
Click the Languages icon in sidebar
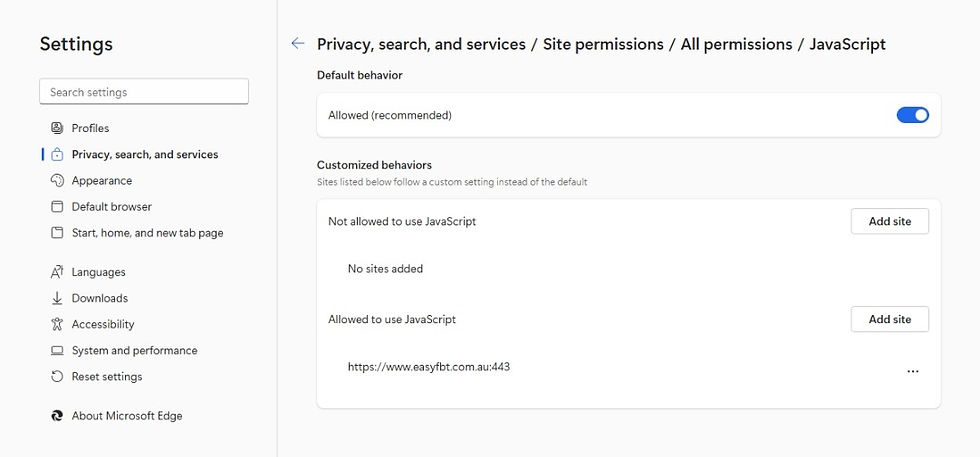tap(57, 272)
